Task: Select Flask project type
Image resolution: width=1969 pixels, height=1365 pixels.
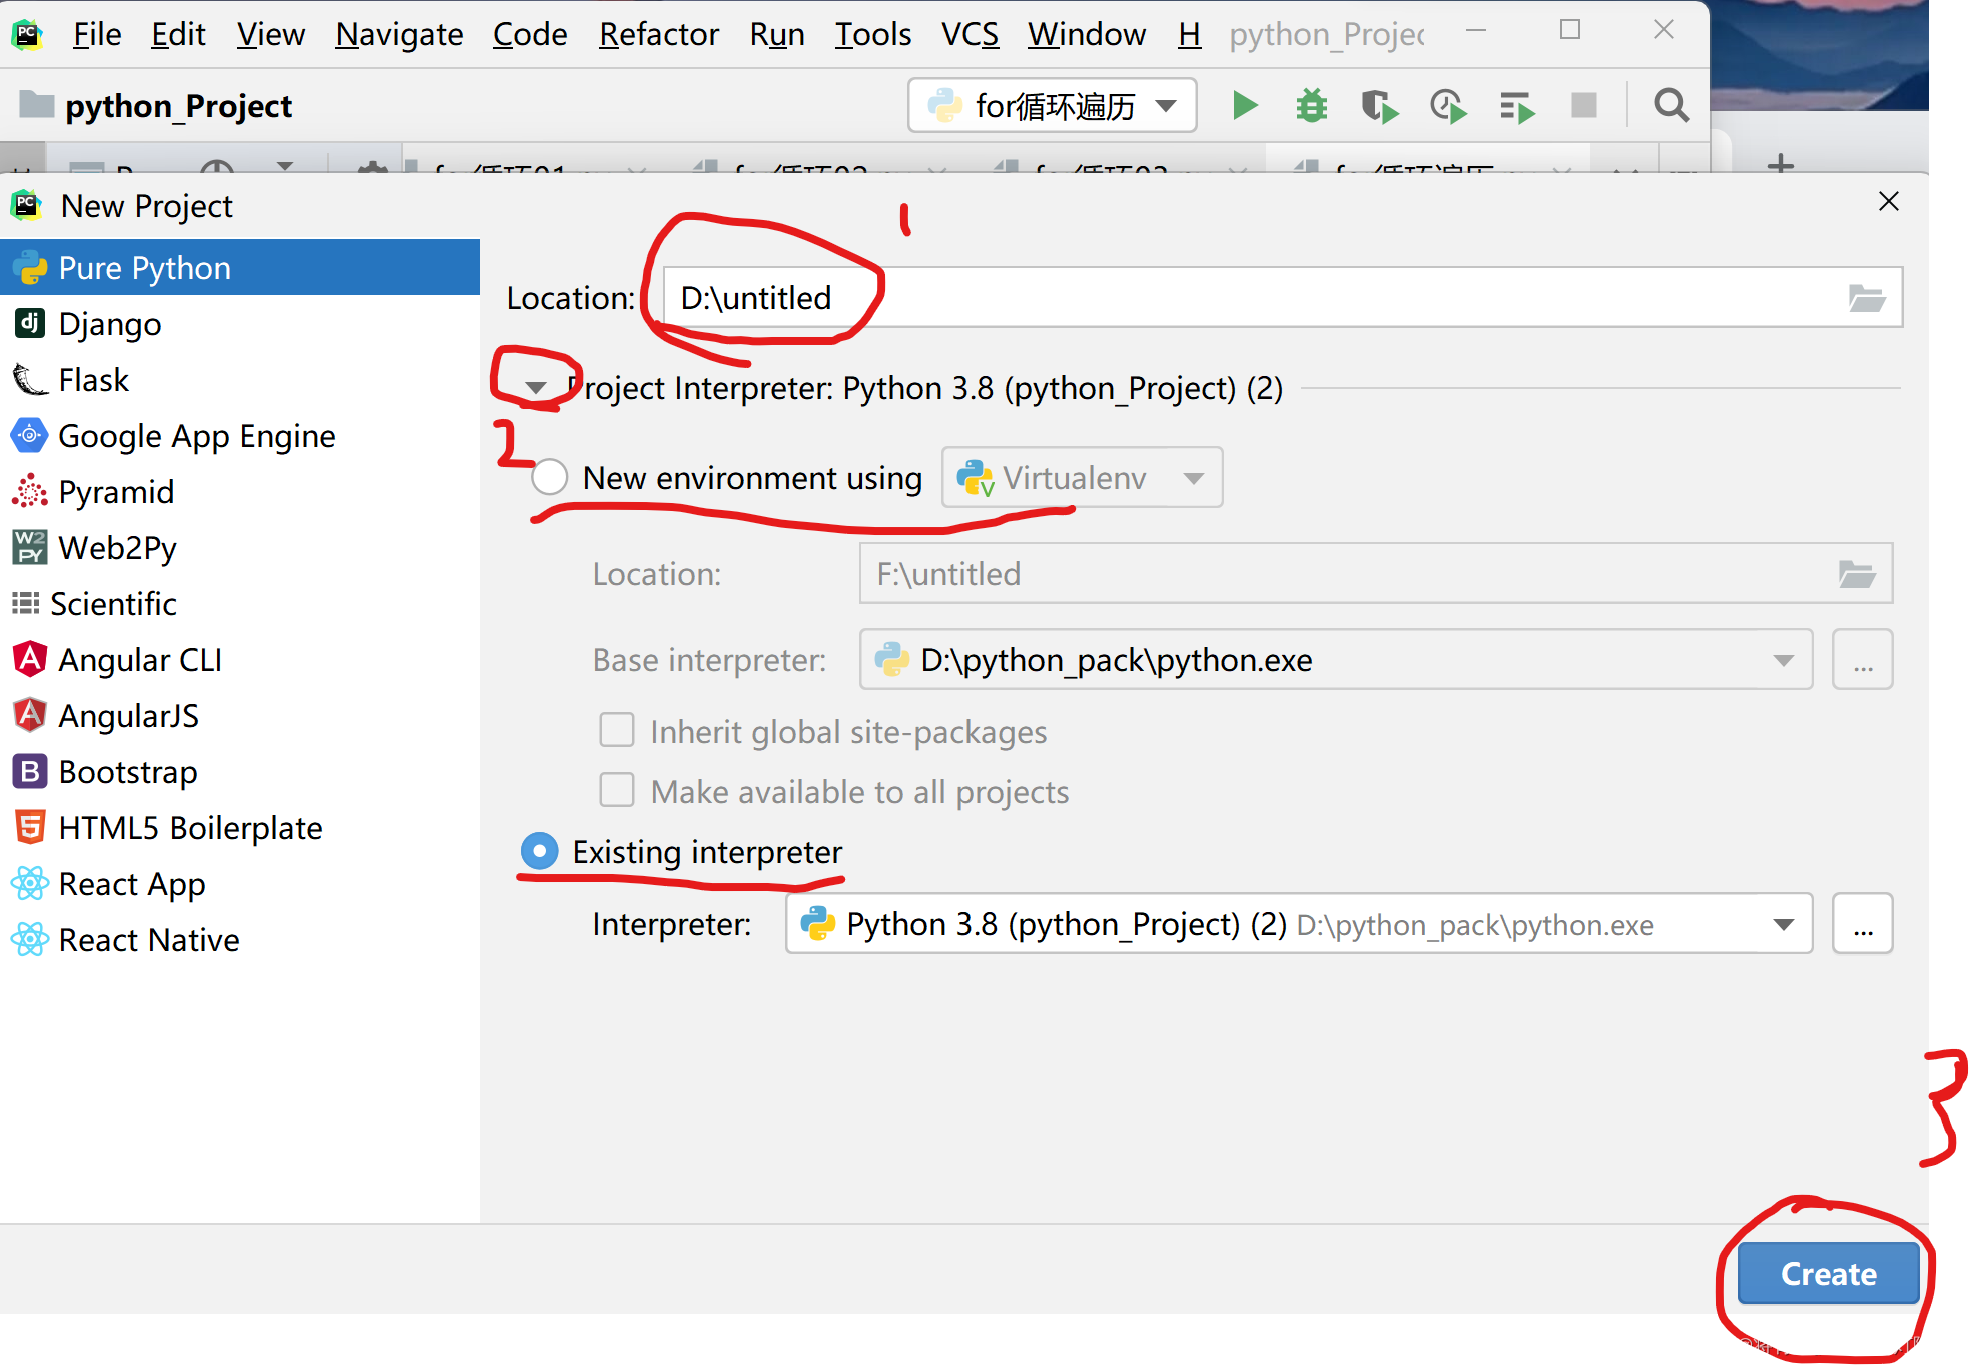Action: [240, 380]
